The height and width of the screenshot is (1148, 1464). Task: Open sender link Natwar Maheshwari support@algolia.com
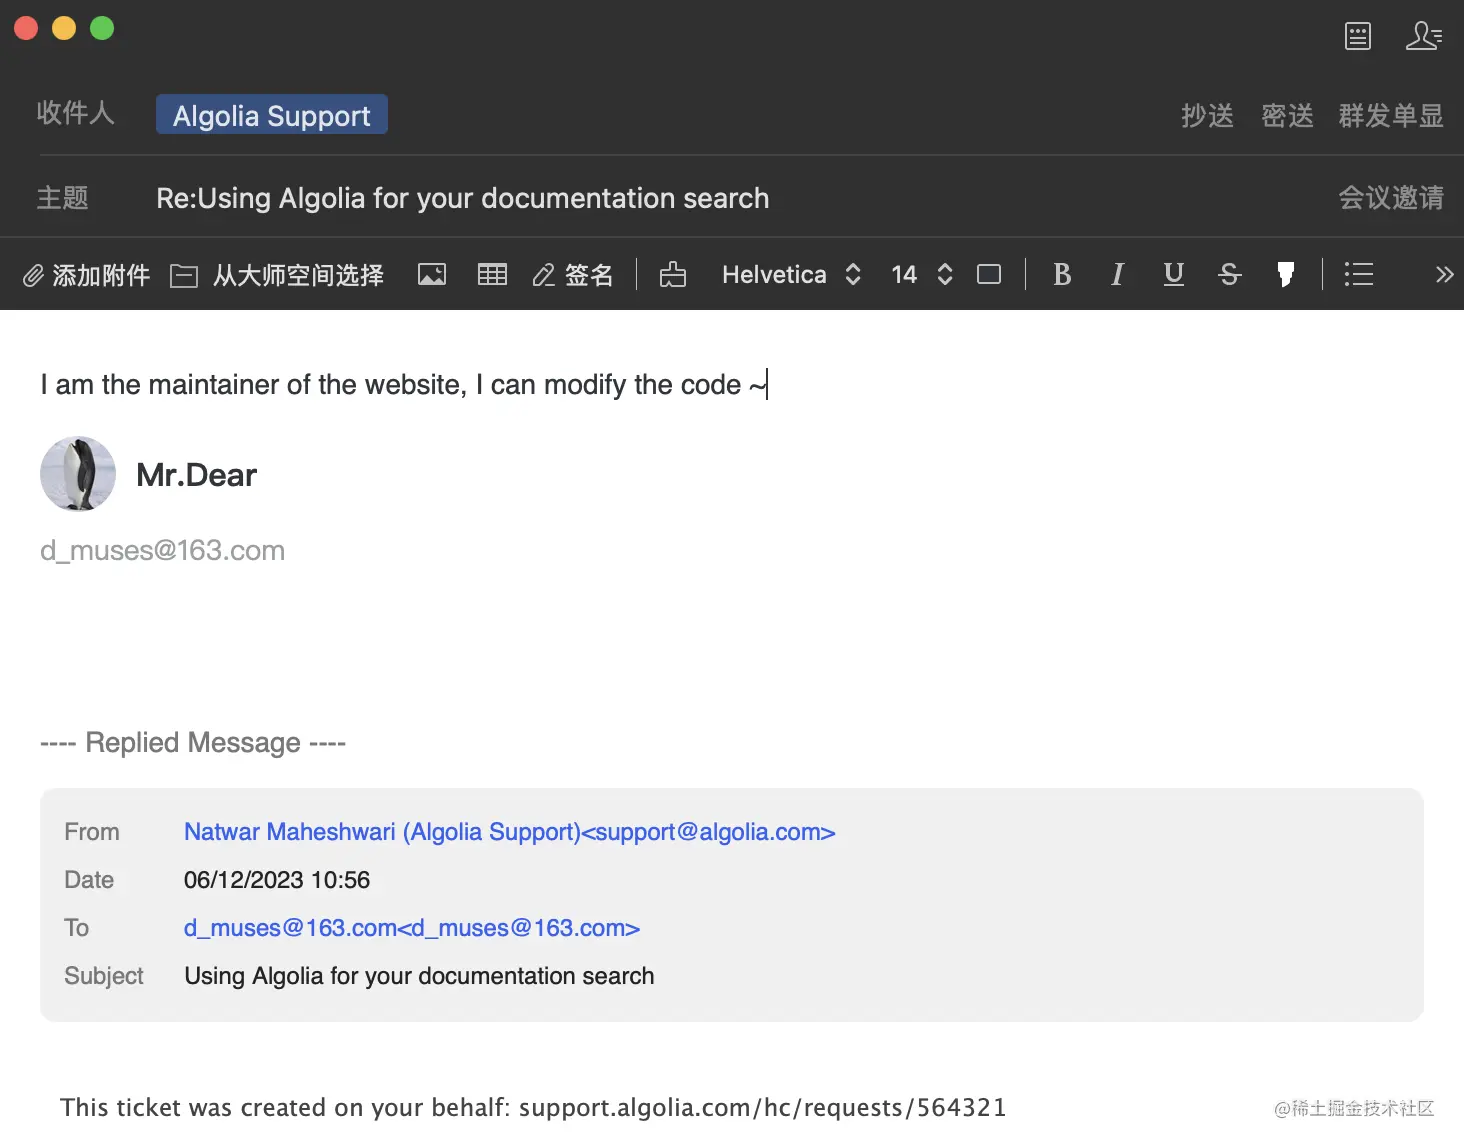pos(509,832)
